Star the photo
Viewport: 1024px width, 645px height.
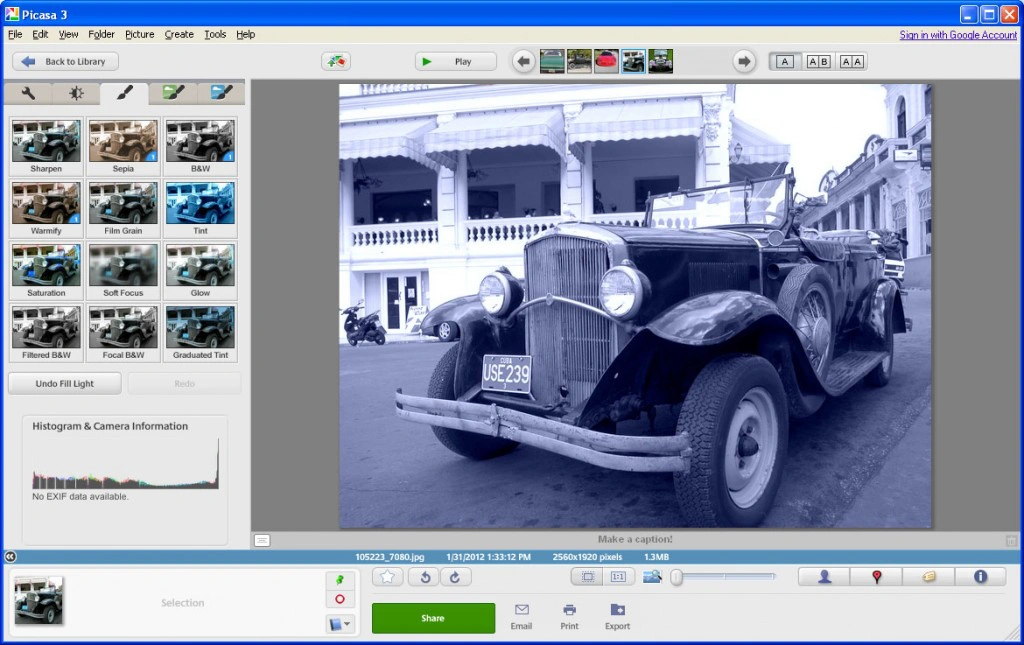coord(387,576)
